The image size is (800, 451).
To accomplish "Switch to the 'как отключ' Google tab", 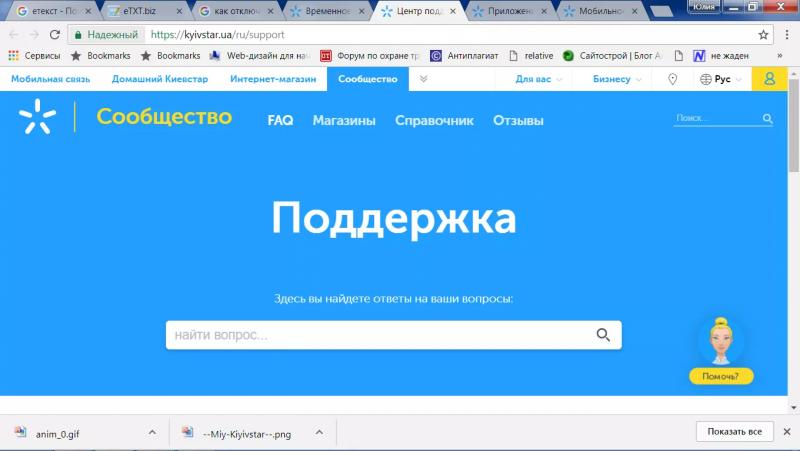I will point(236,11).
